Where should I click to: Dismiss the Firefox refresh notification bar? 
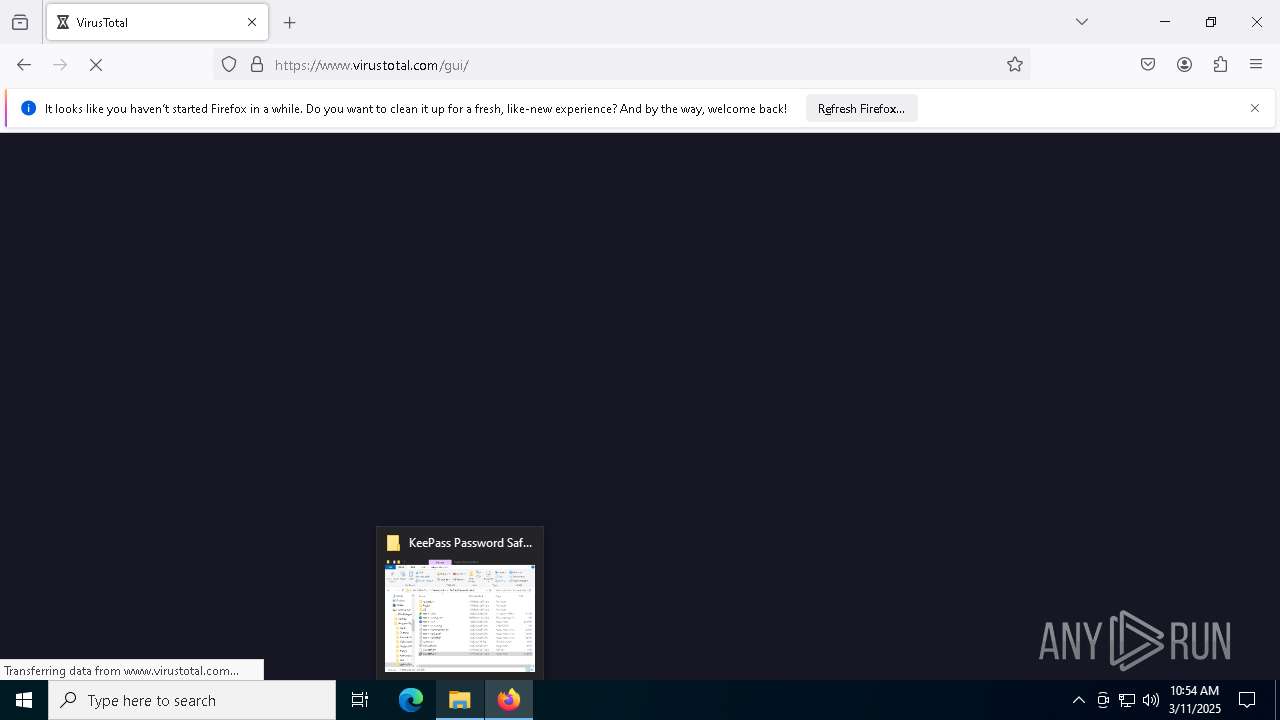pyautogui.click(x=1255, y=108)
